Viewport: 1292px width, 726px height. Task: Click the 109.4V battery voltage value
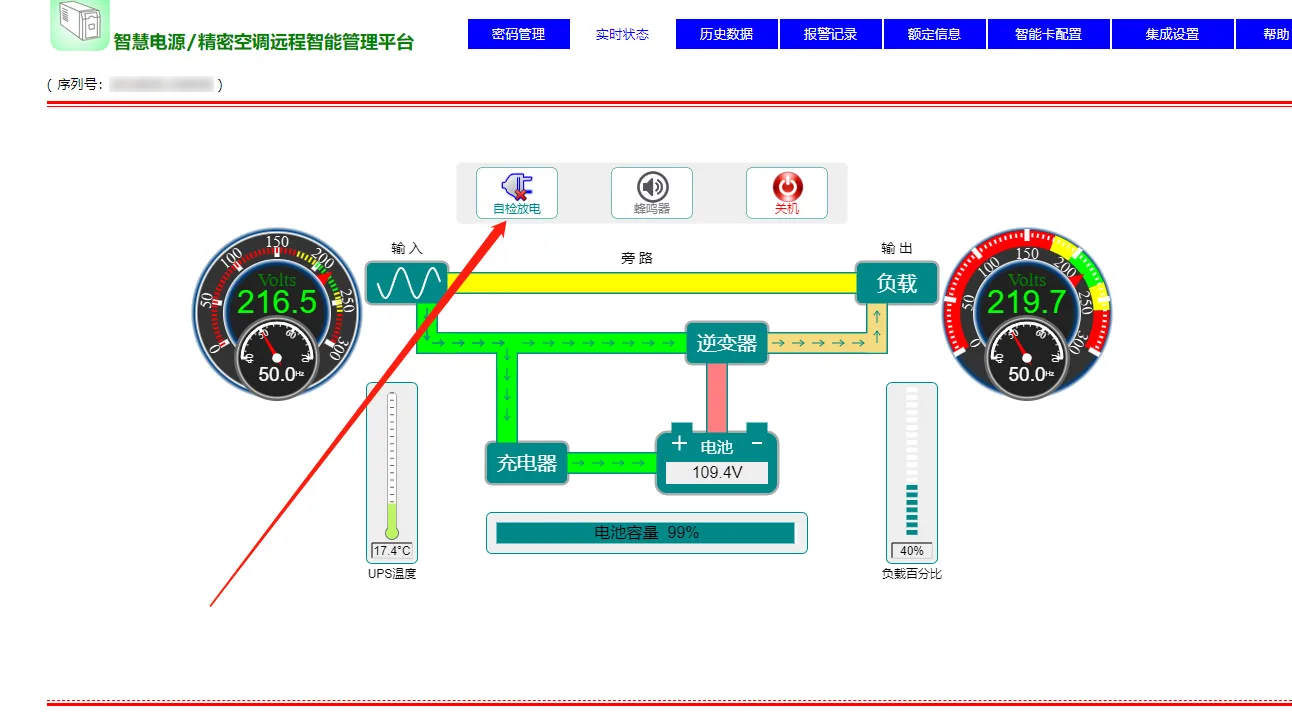[x=717, y=472]
